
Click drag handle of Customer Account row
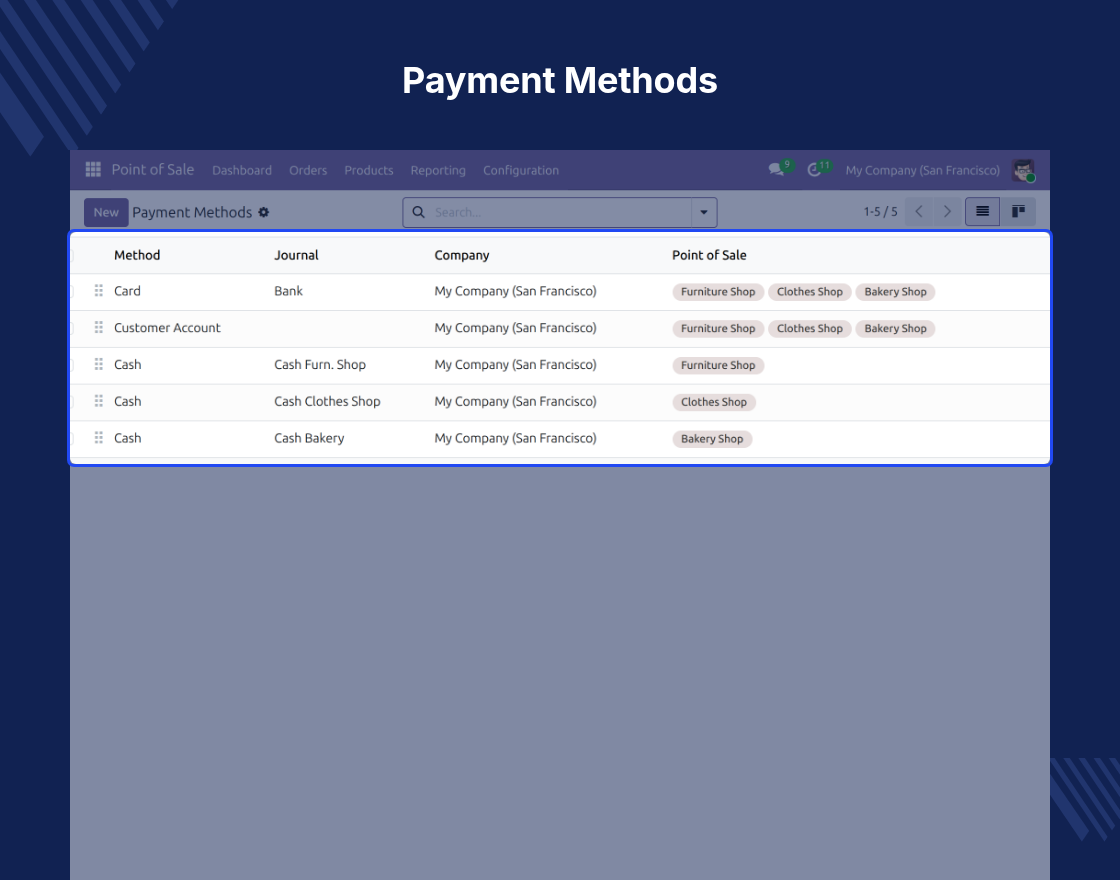(99, 327)
